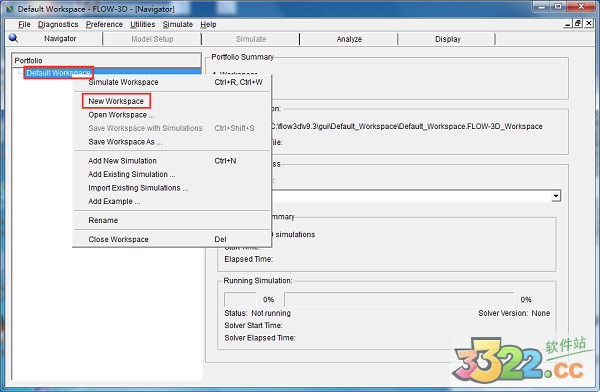Viewport: 600px width, 392px height.
Task: Click the FLOW-3D title bar app icon
Action: tap(10, 8)
